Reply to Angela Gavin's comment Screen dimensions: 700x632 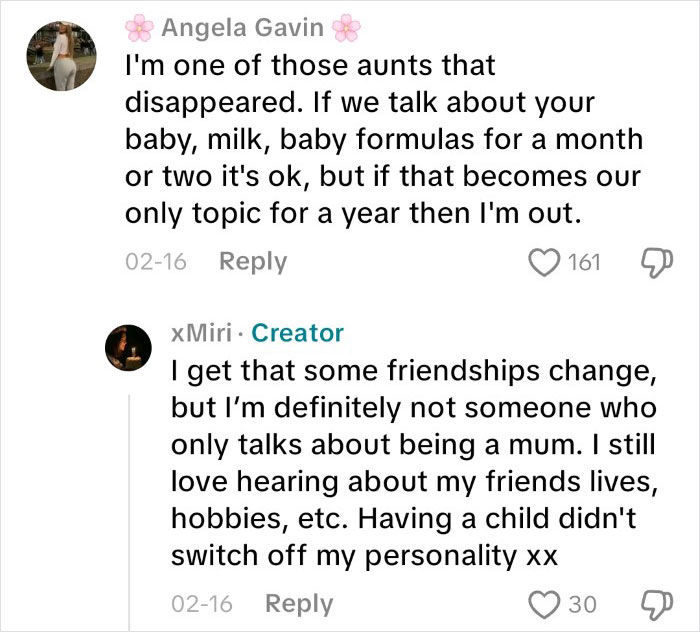tap(252, 262)
